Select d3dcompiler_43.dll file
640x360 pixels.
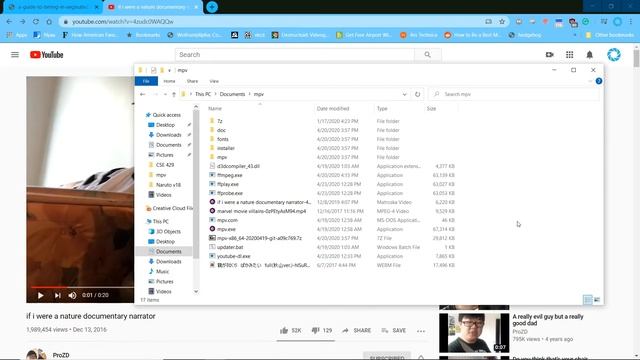click(x=238, y=166)
